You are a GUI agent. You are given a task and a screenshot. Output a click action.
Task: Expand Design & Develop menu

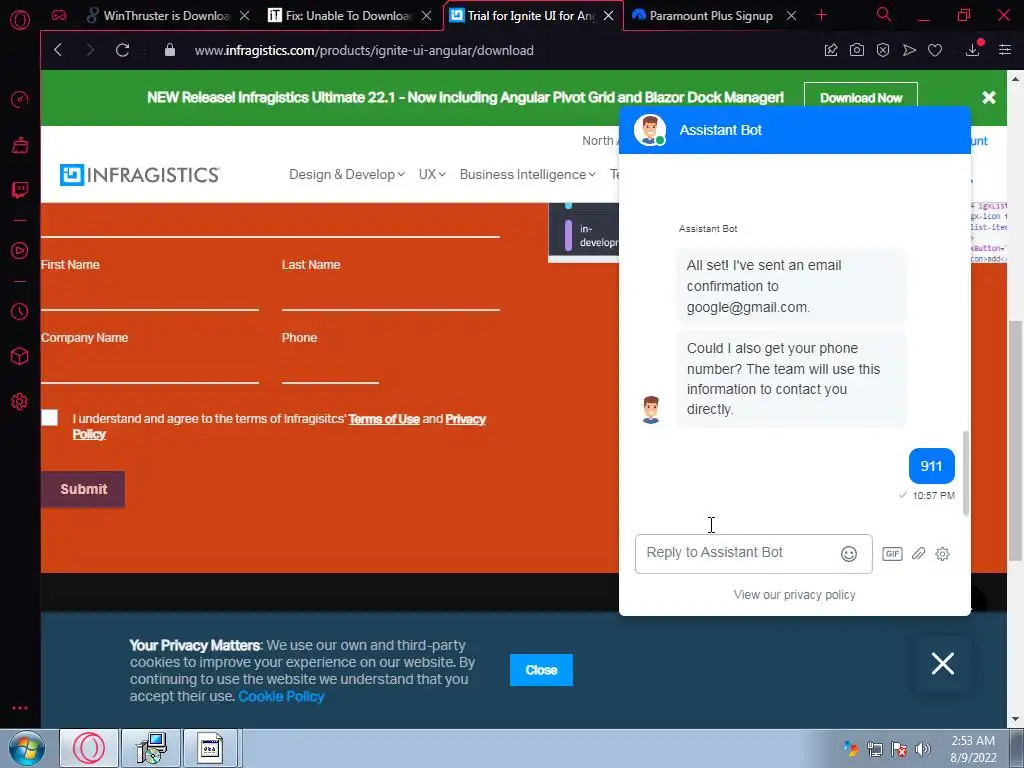pos(347,174)
